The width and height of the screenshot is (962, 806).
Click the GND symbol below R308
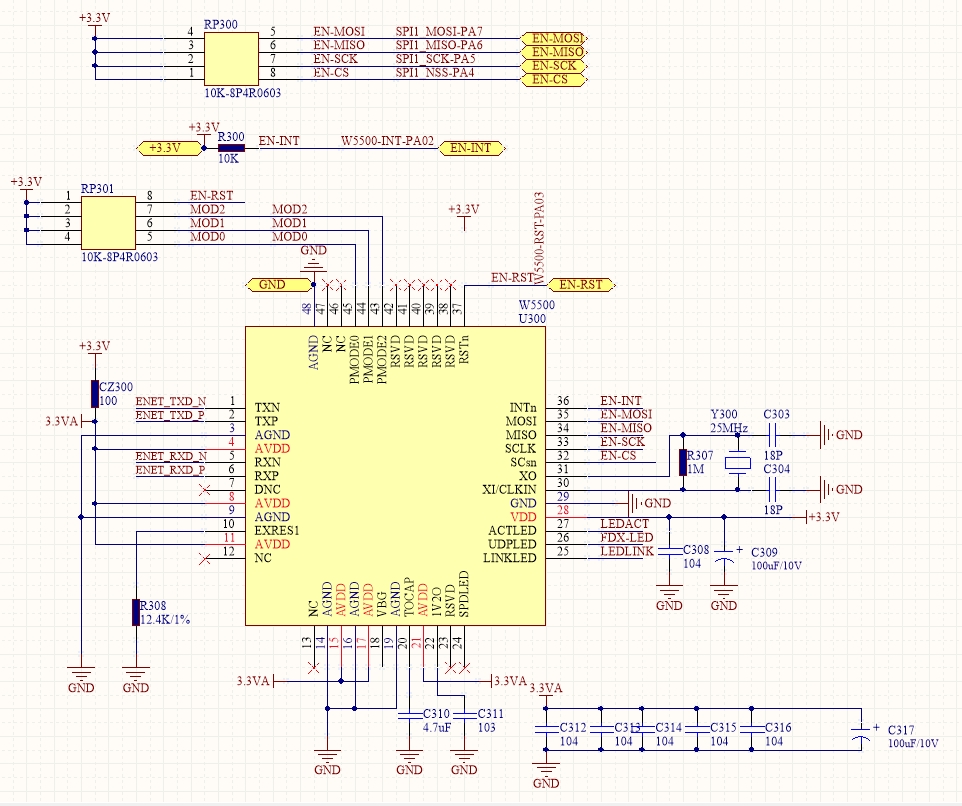pos(136,680)
